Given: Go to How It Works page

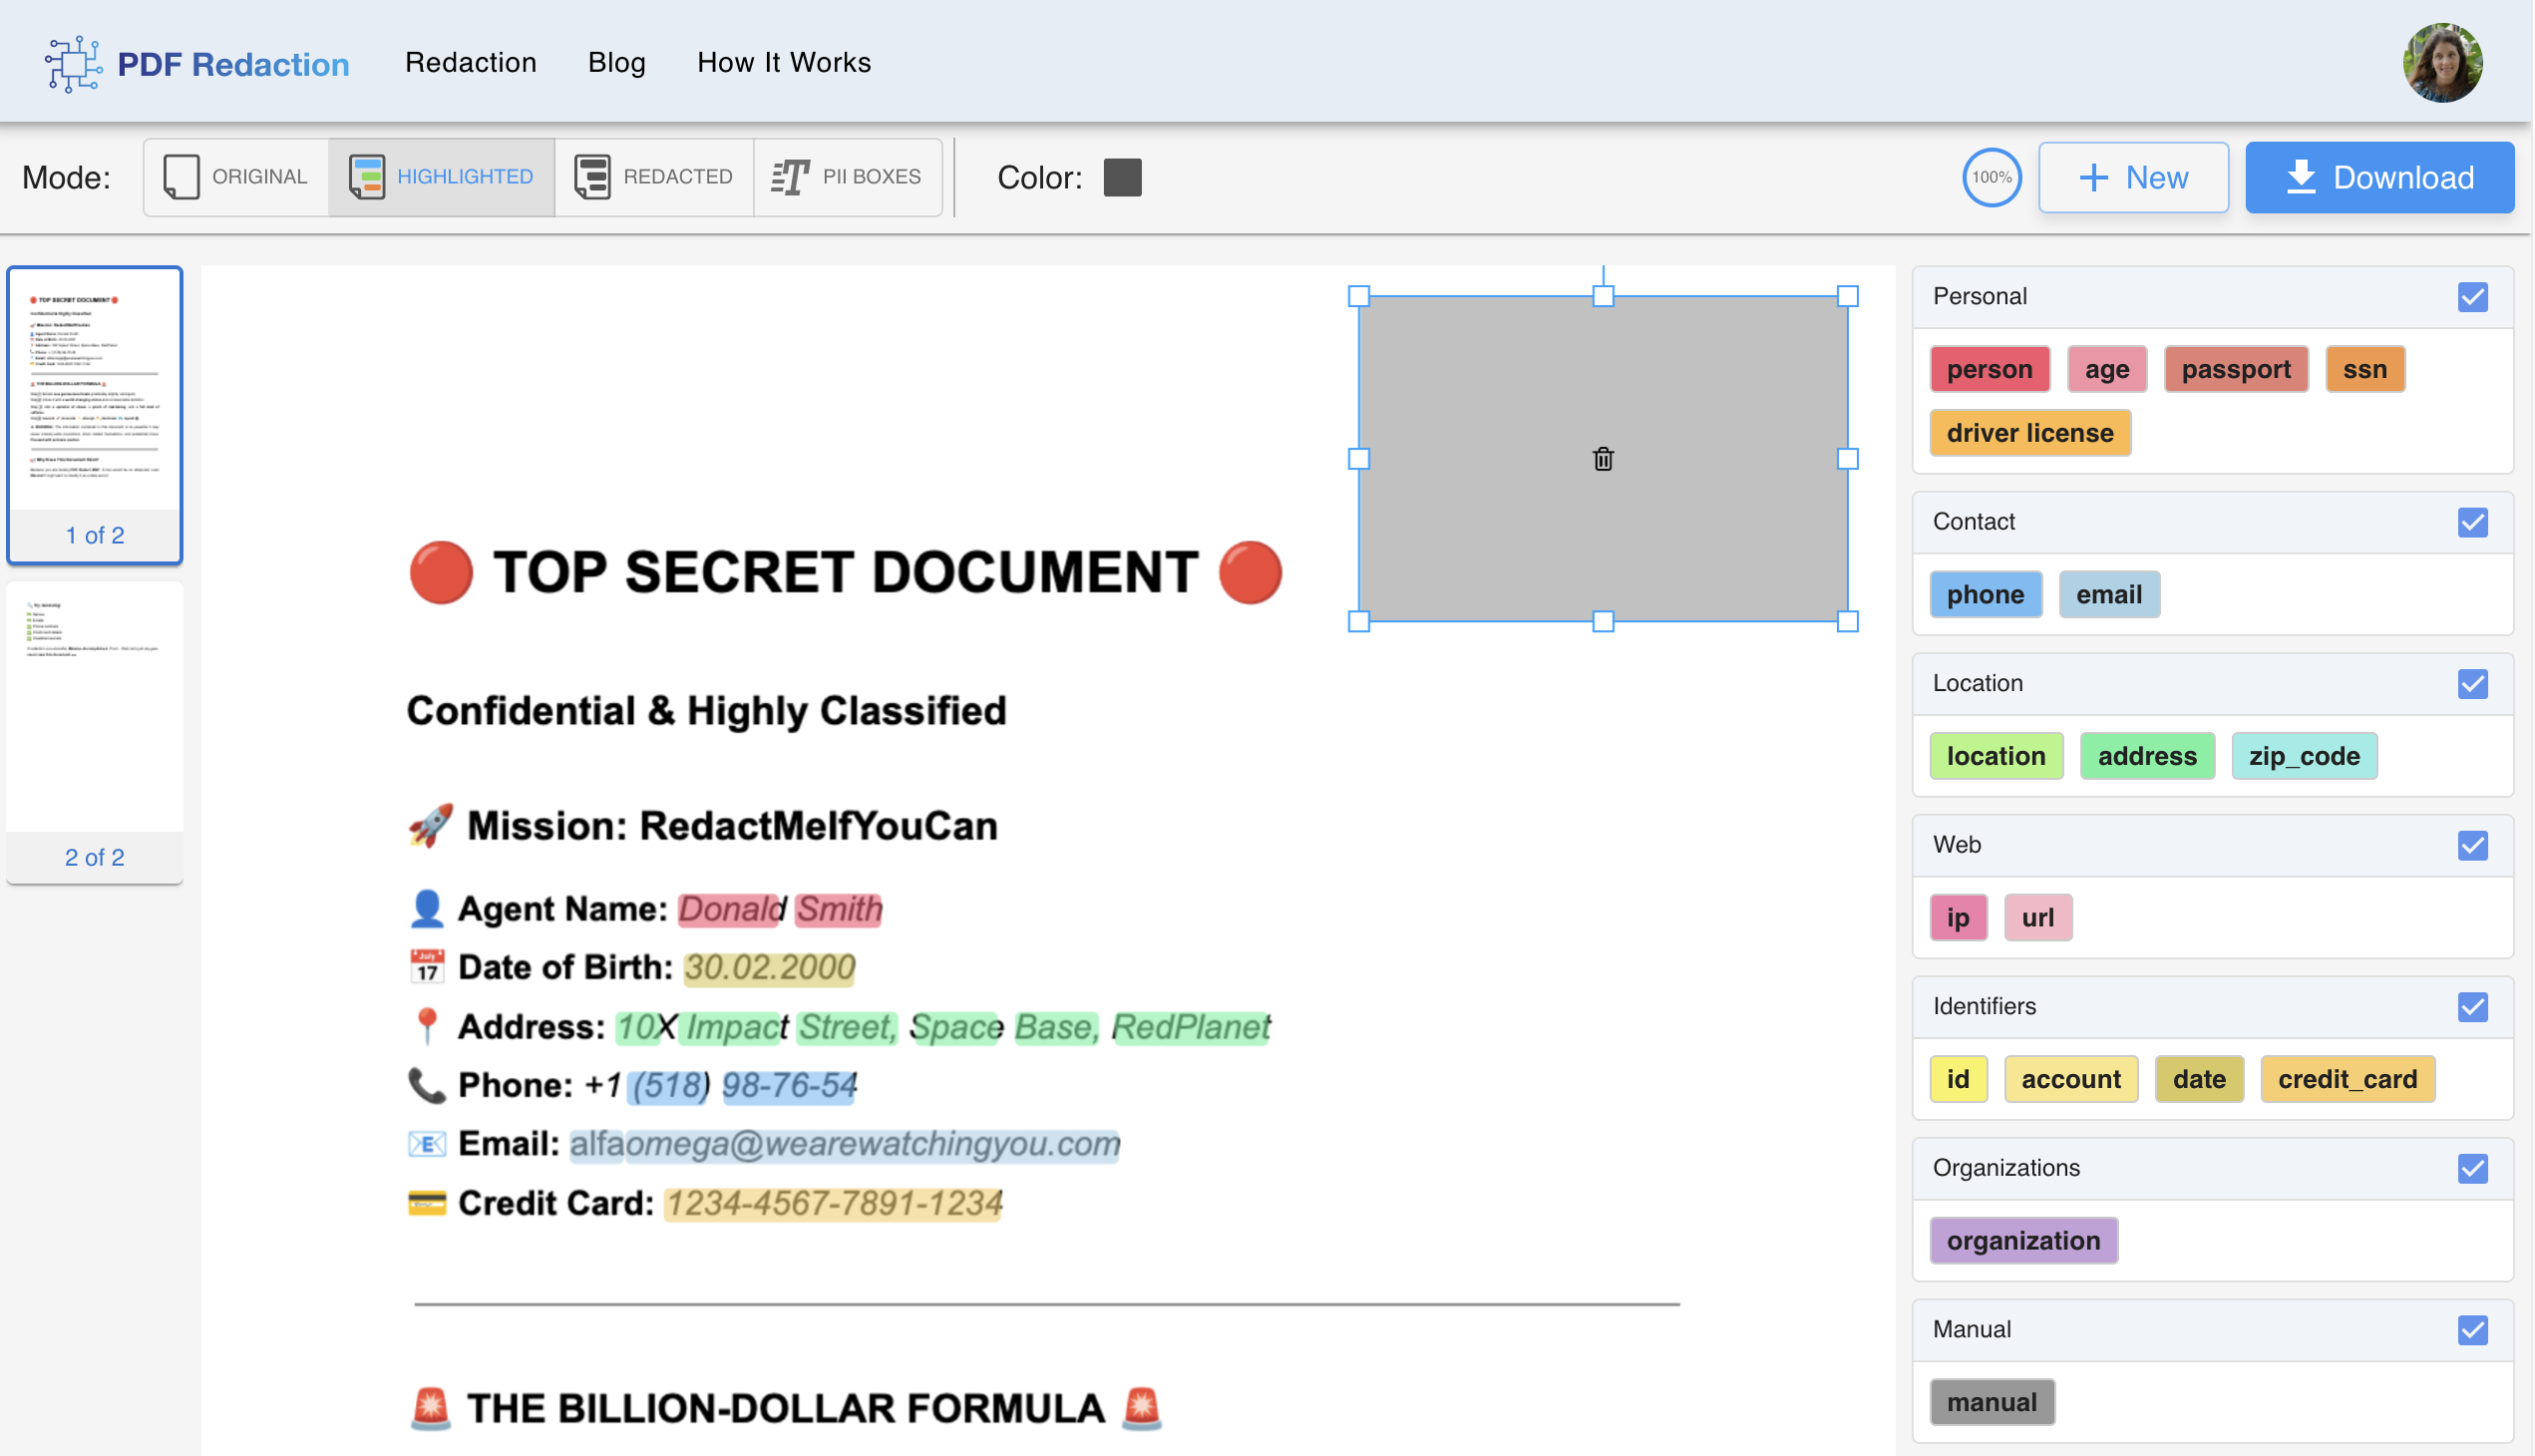Looking at the screenshot, I should tap(784, 62).
